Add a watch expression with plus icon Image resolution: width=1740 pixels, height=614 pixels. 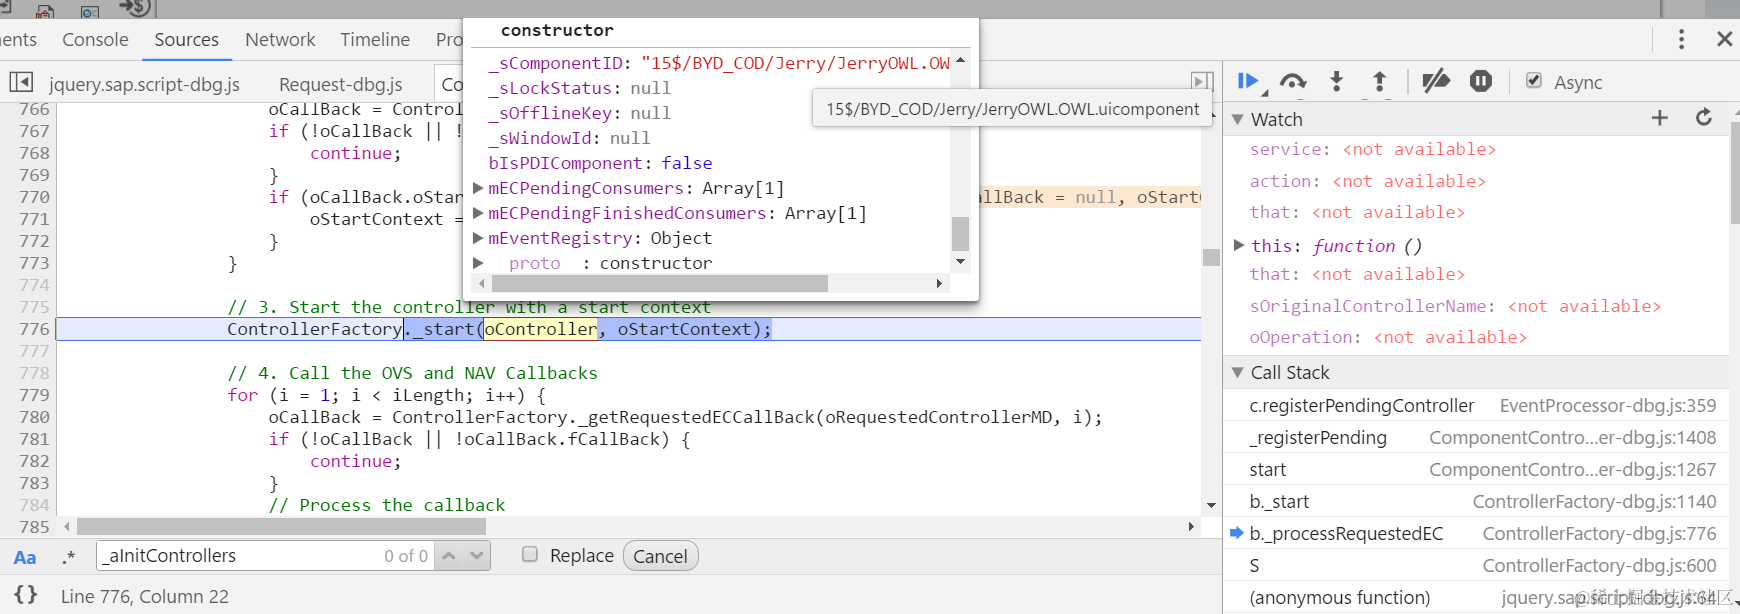1660,118
